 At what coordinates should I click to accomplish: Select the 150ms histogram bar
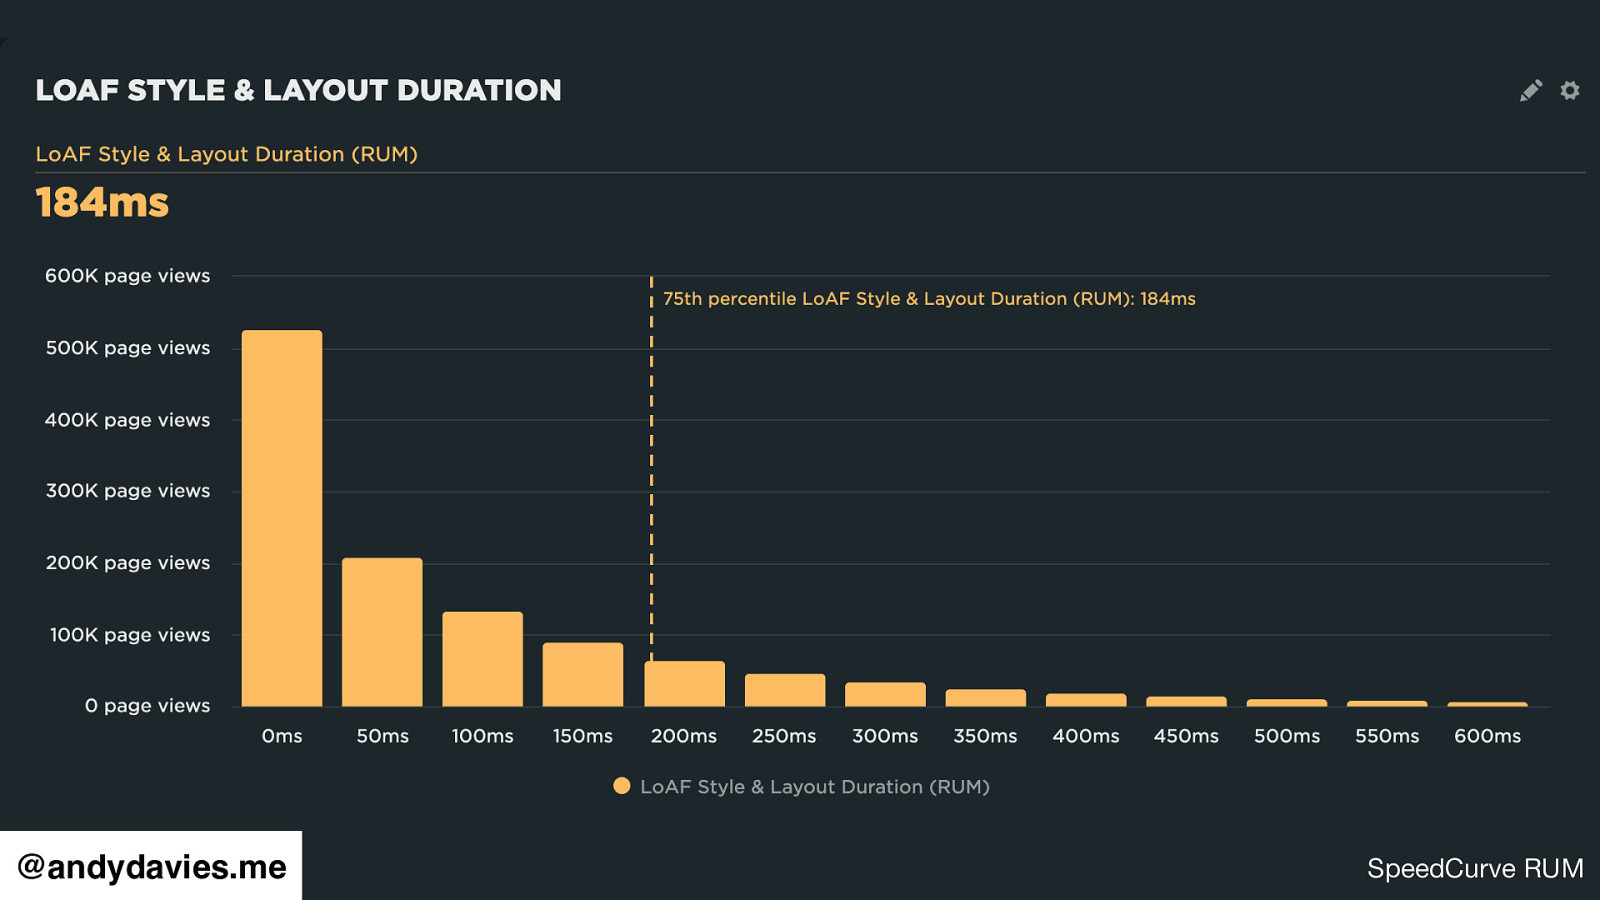click(583, 675)
